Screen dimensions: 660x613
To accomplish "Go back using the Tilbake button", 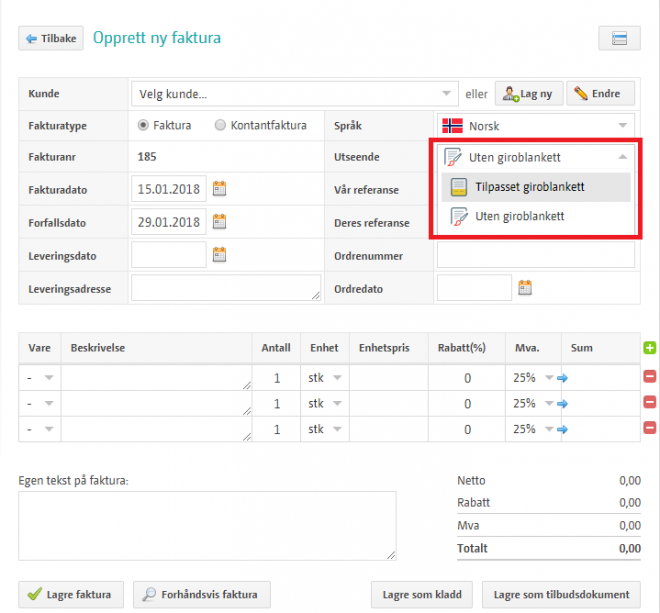I will [x=50, y=39].
